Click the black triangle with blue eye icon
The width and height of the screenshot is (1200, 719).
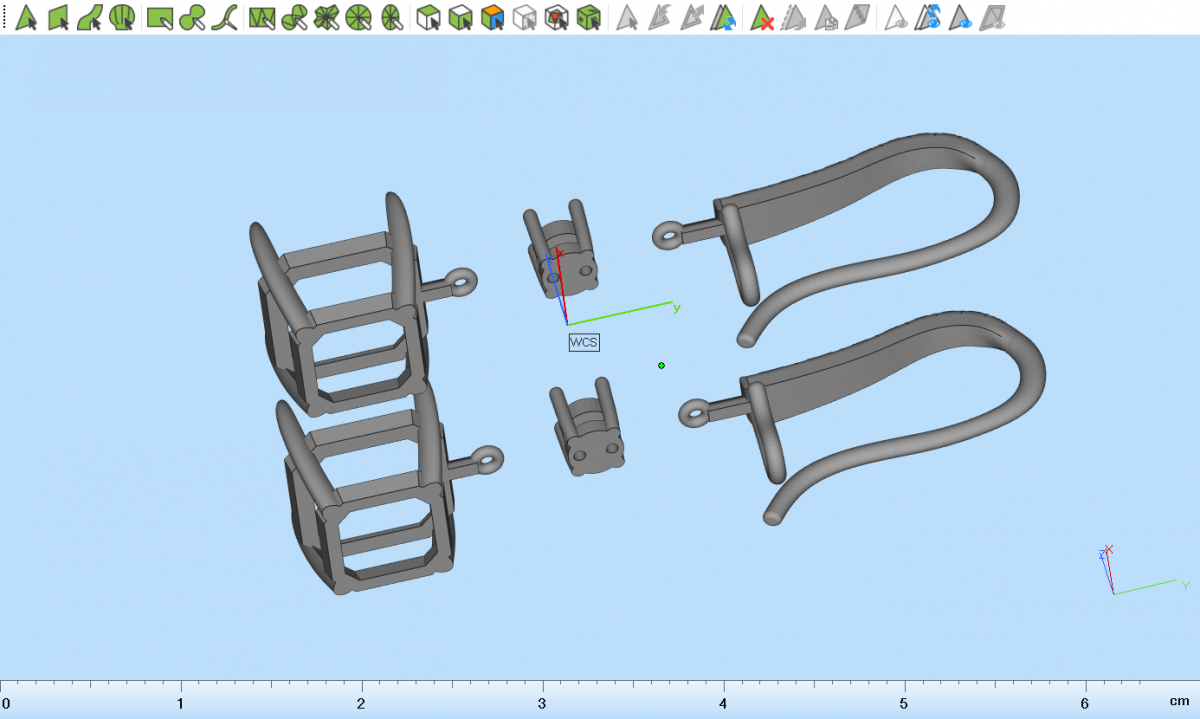click(x=961, y=17)
